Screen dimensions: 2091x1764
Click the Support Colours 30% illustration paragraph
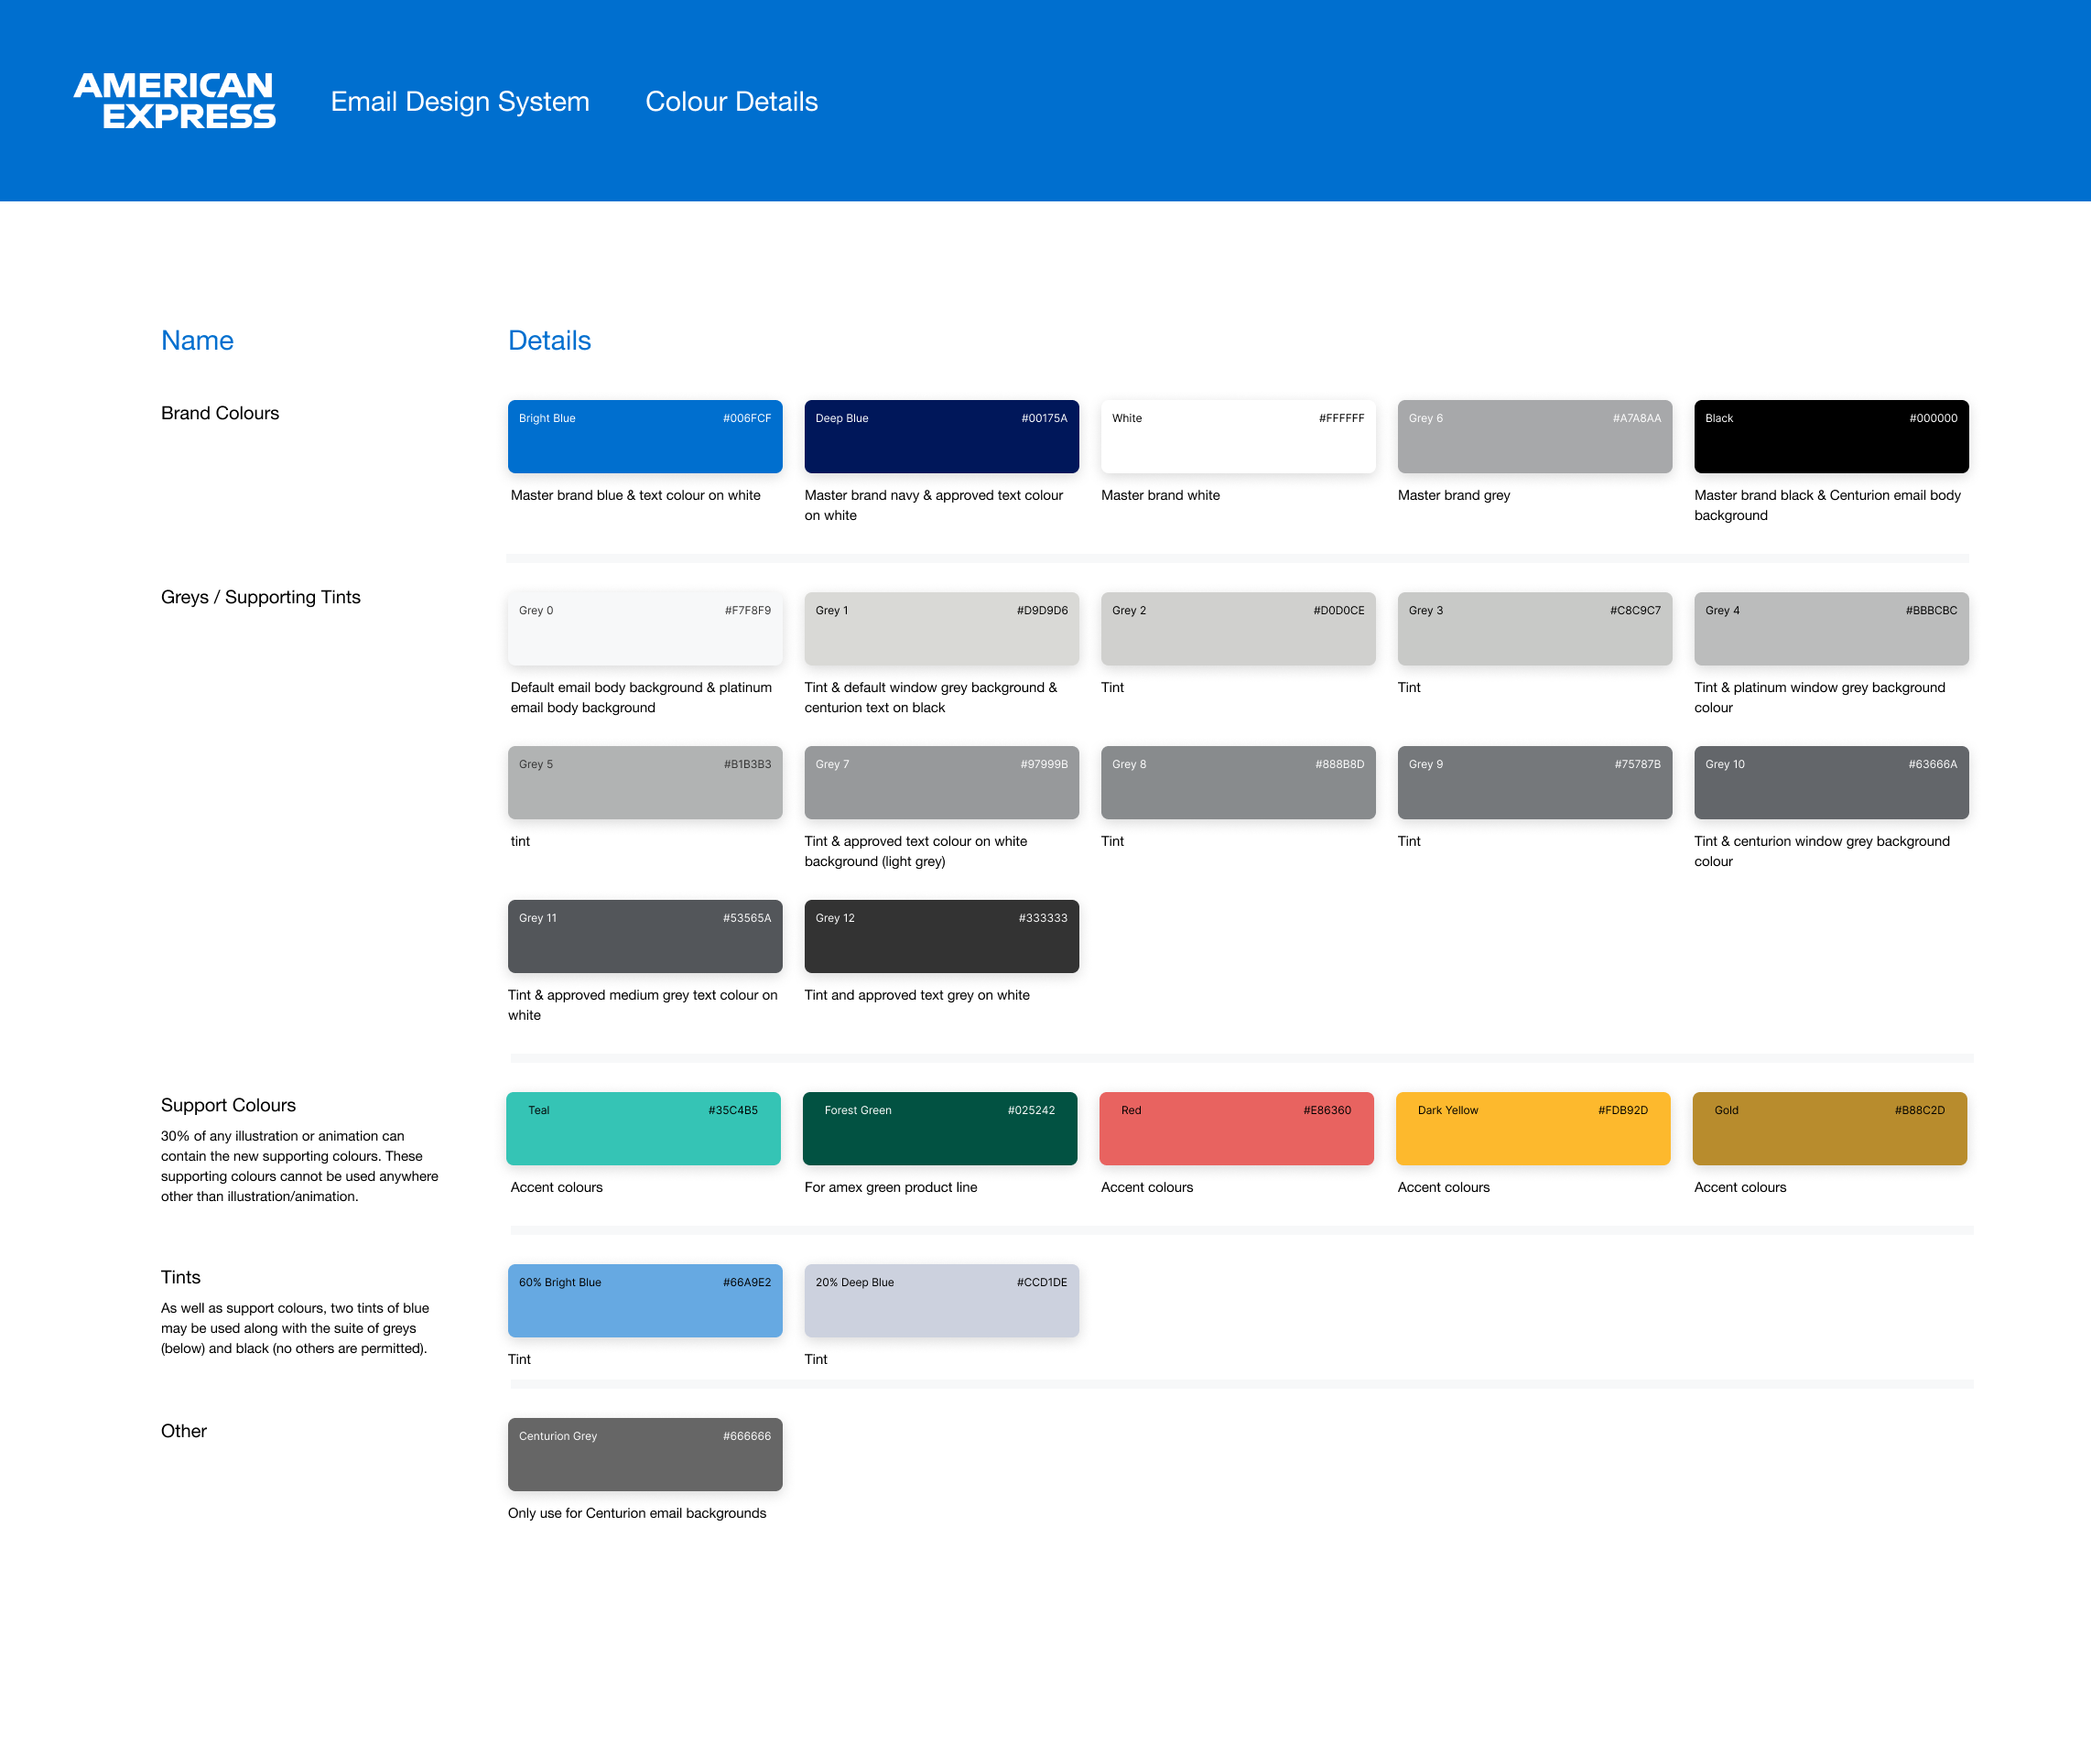click(x=300, y=1166)
